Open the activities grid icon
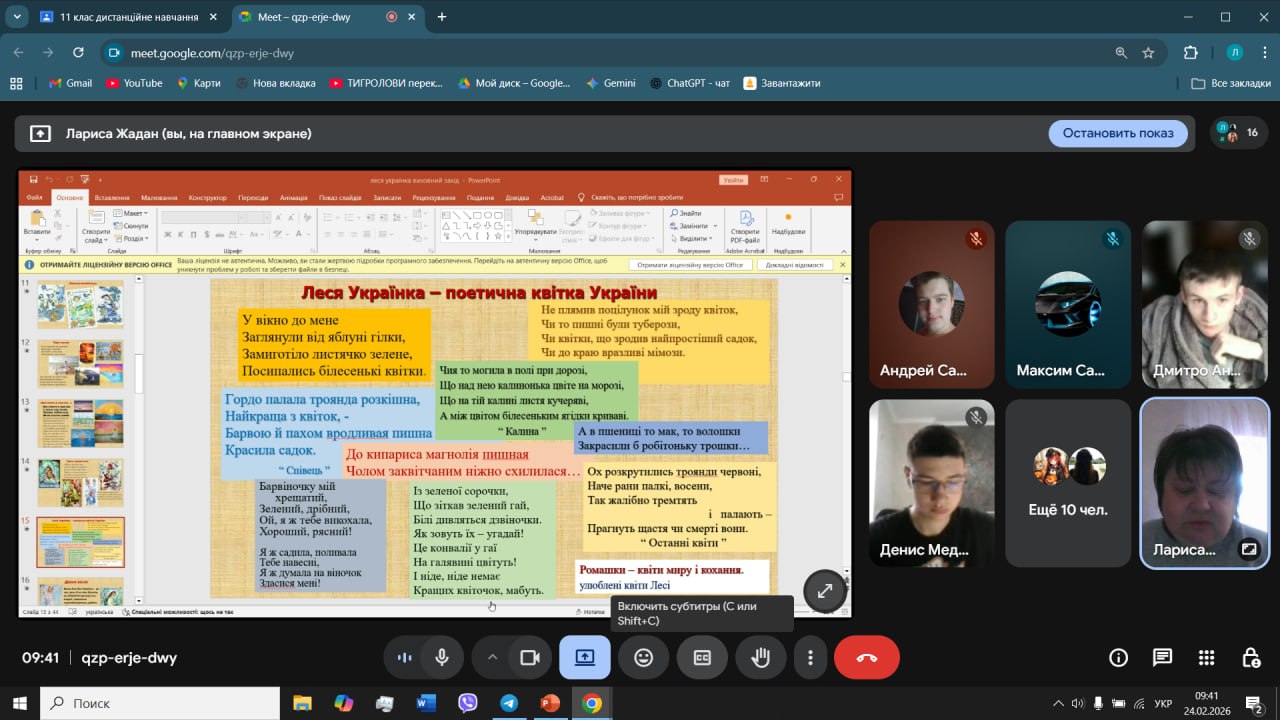This screenshot has height=720, width=1280. click(1206, 657)
